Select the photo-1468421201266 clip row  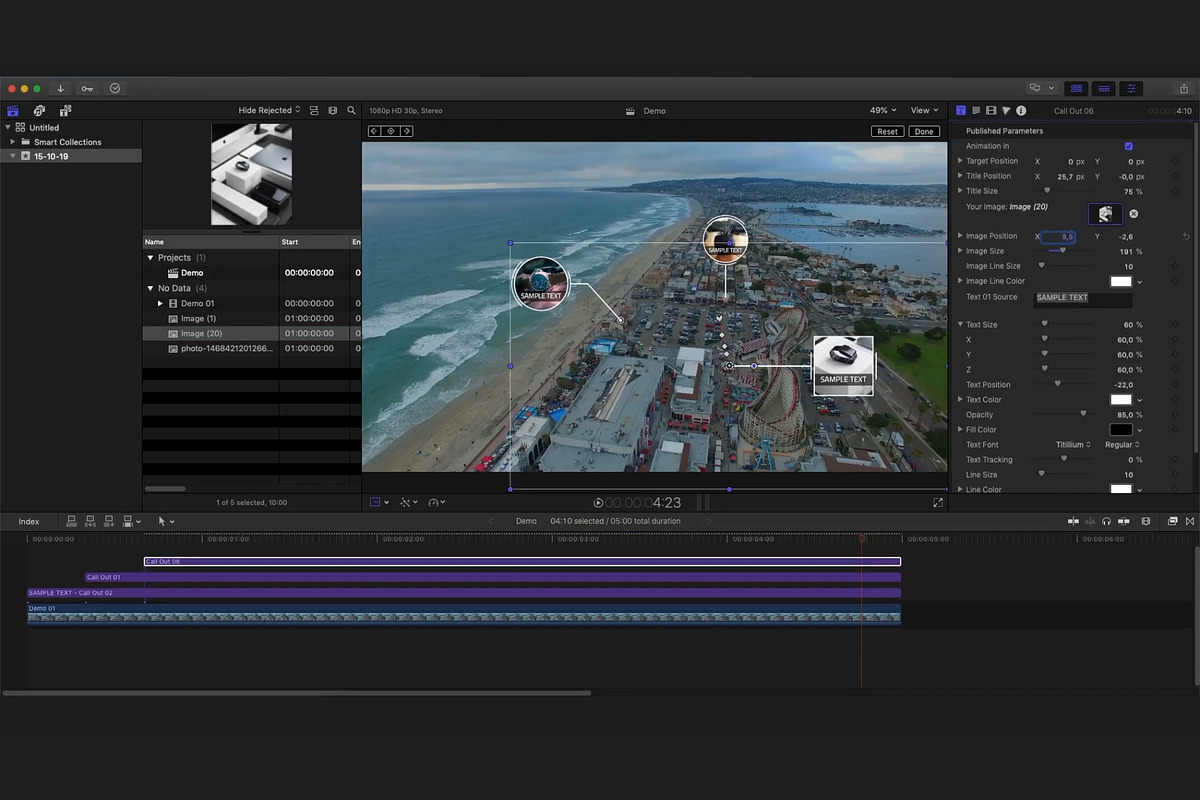pos(252,348)
